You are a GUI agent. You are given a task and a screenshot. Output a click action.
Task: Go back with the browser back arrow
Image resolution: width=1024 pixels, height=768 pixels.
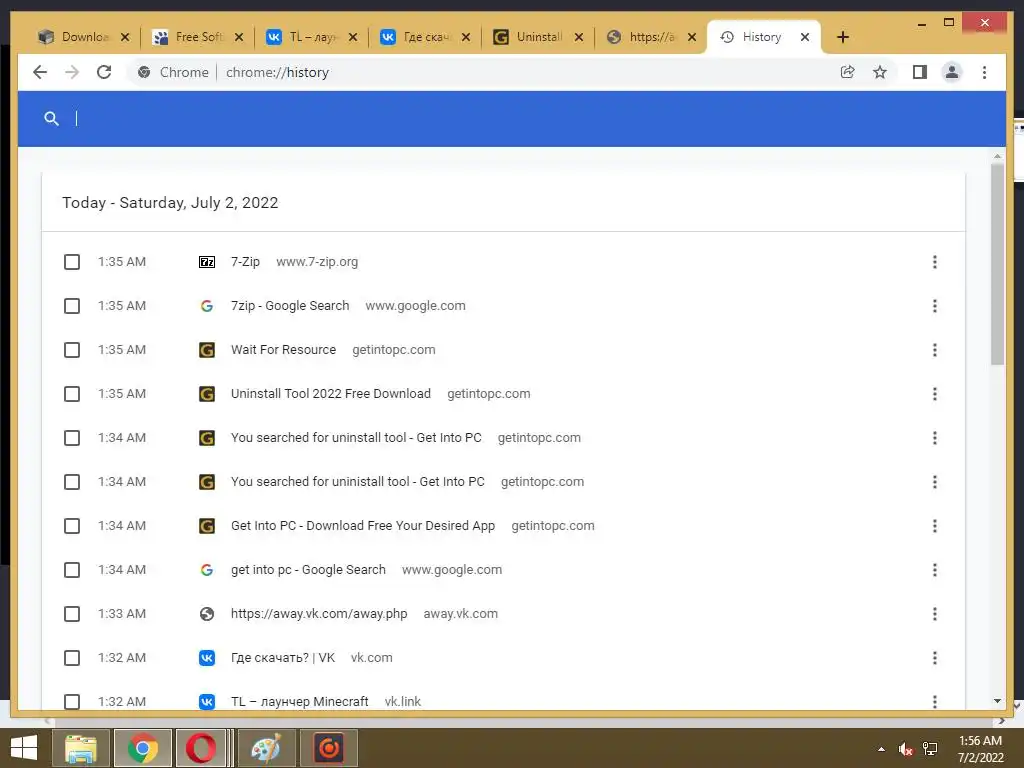(x=40, y=72)
